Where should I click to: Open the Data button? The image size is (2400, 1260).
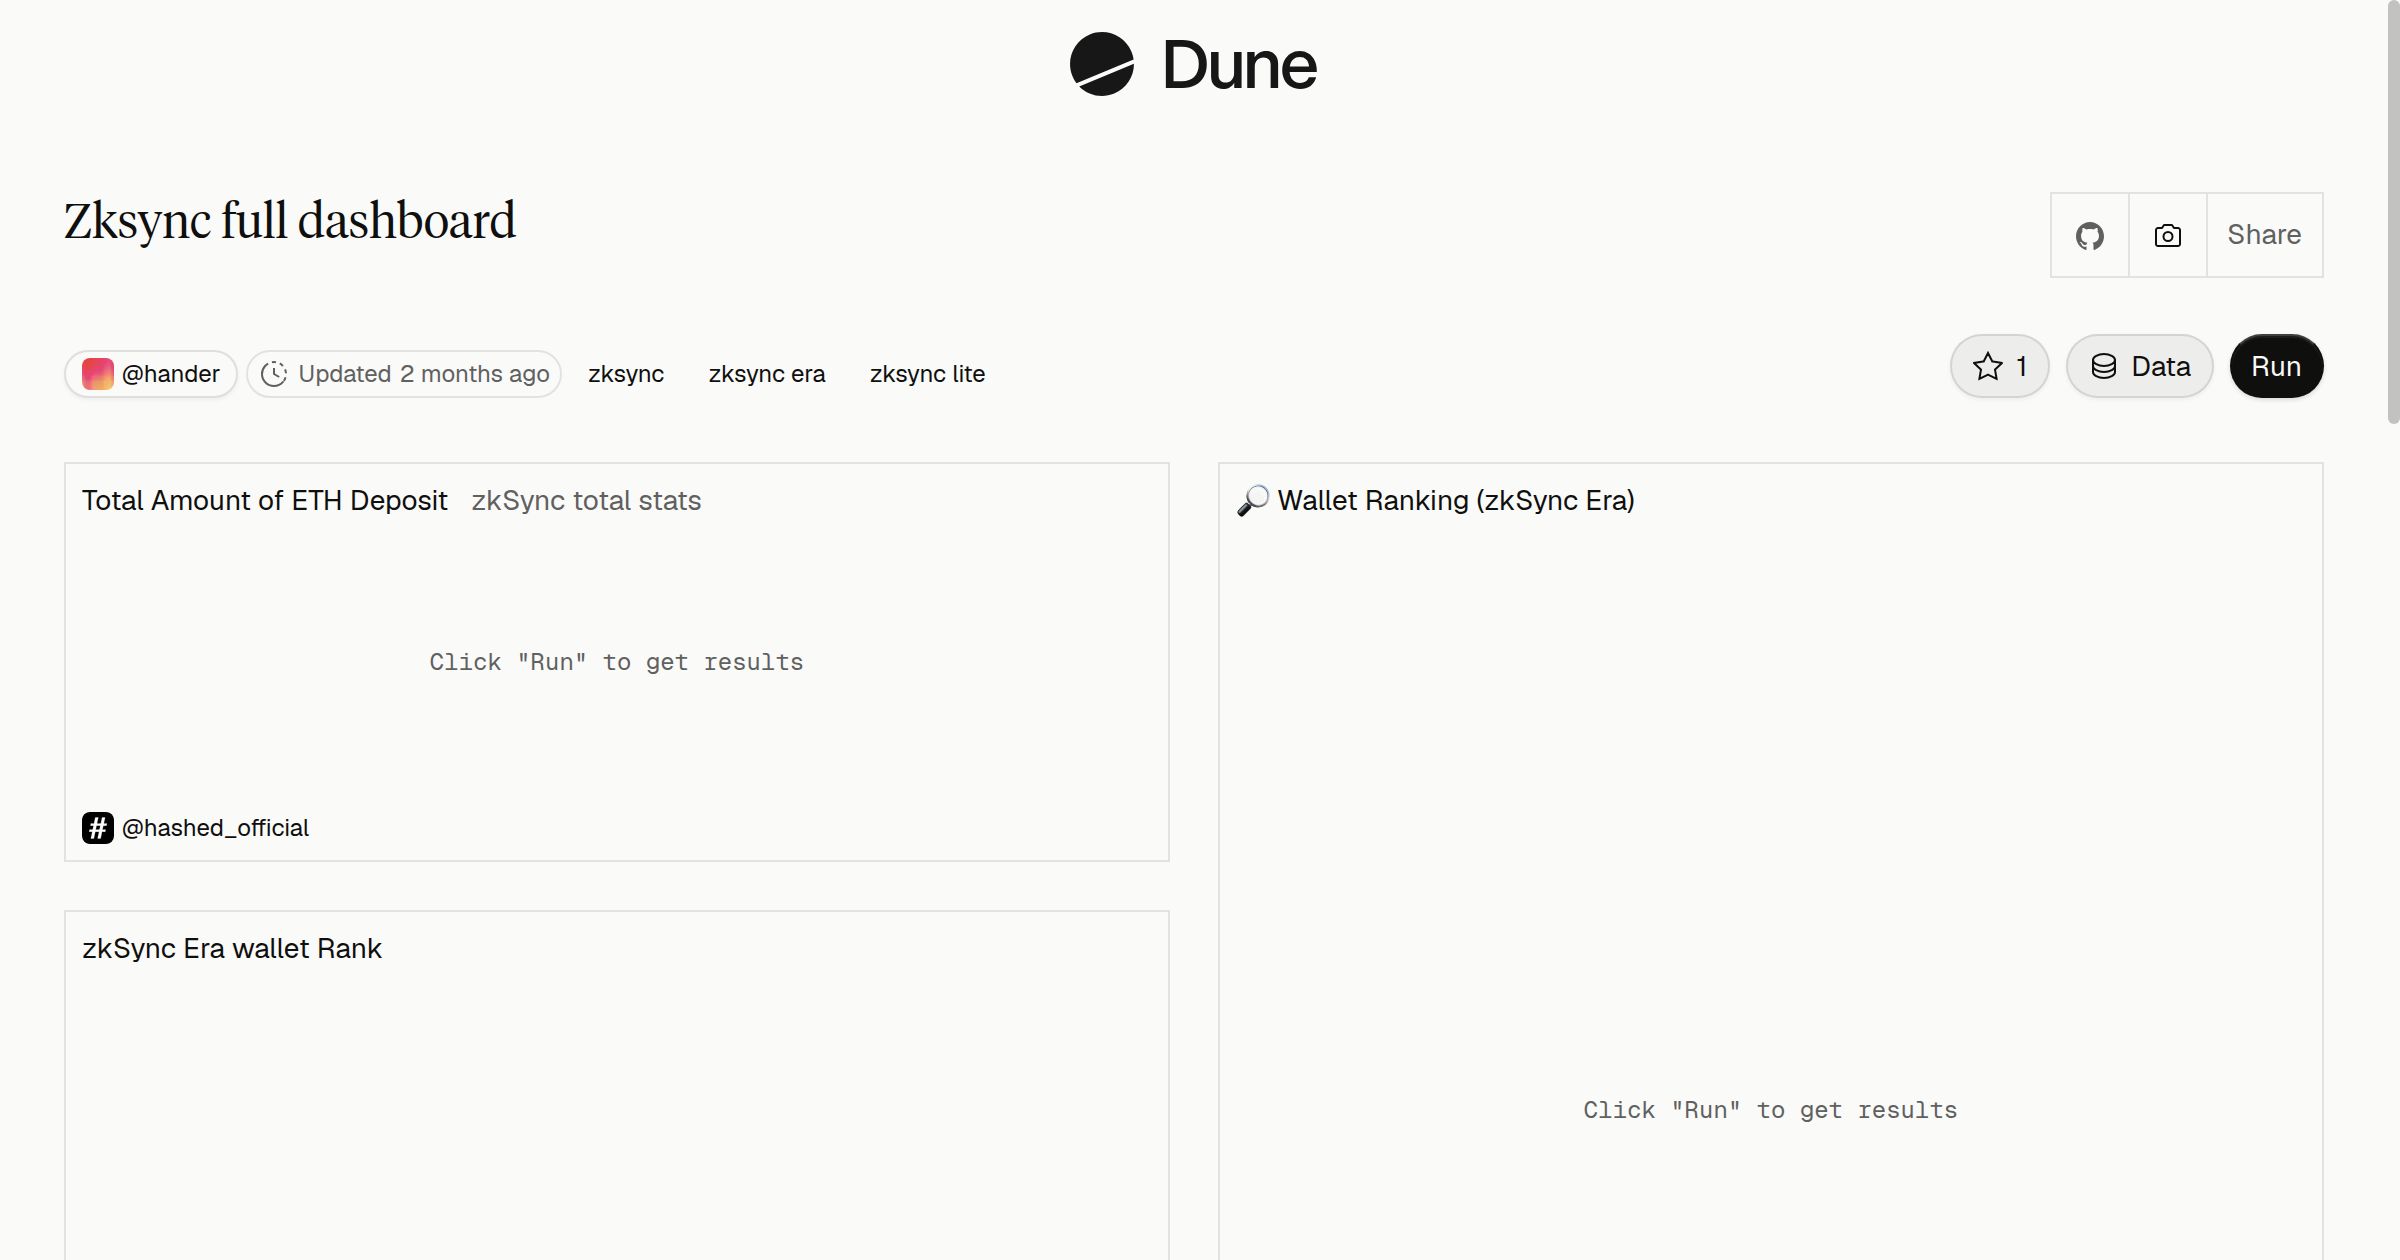[2139, 366]
